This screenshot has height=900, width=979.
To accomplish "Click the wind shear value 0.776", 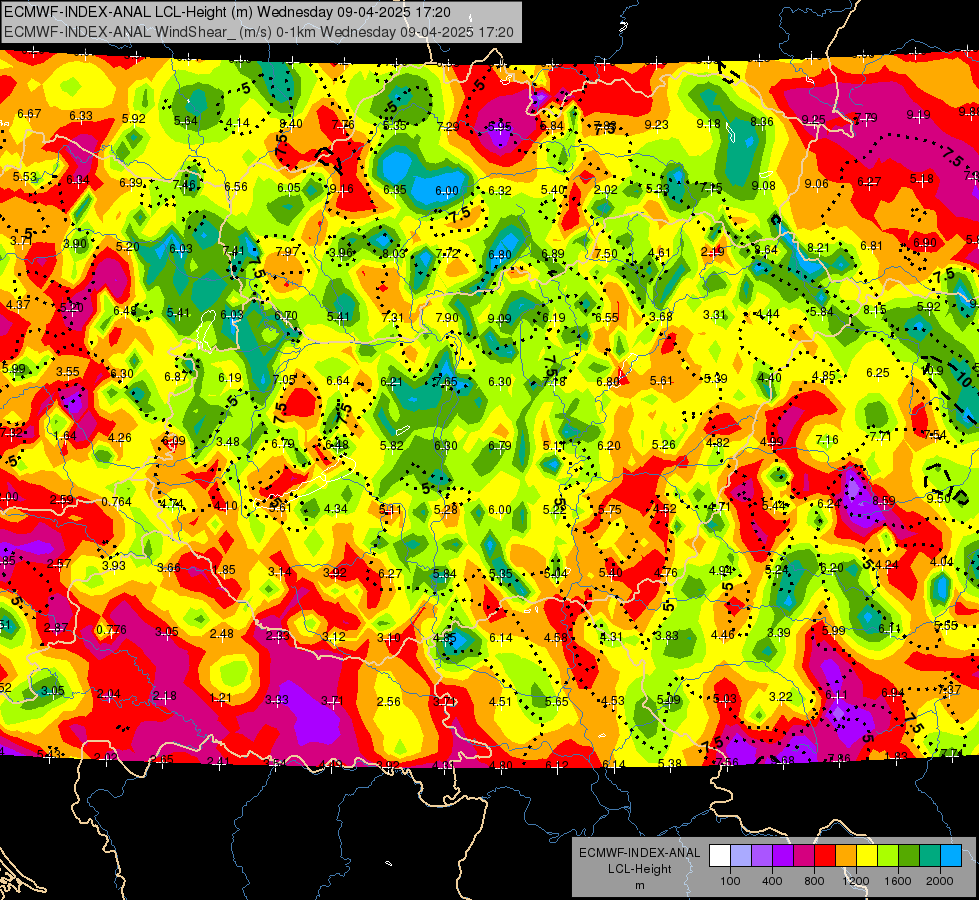I will click(111, 629).
